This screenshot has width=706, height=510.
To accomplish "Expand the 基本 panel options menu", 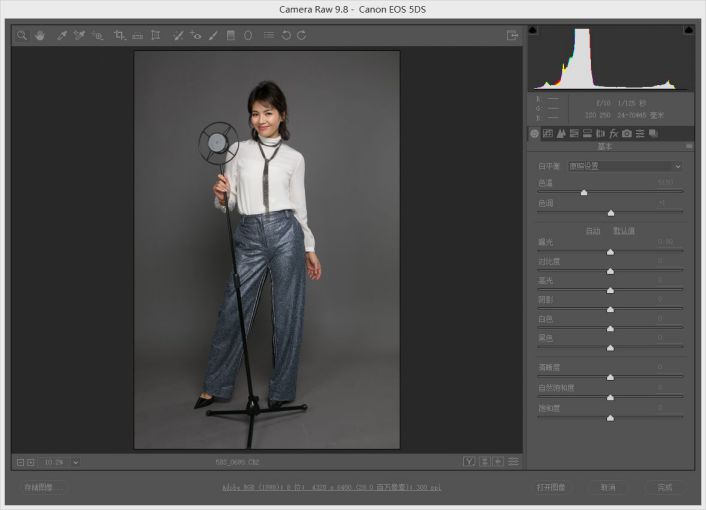I will (x=688, y=146).
